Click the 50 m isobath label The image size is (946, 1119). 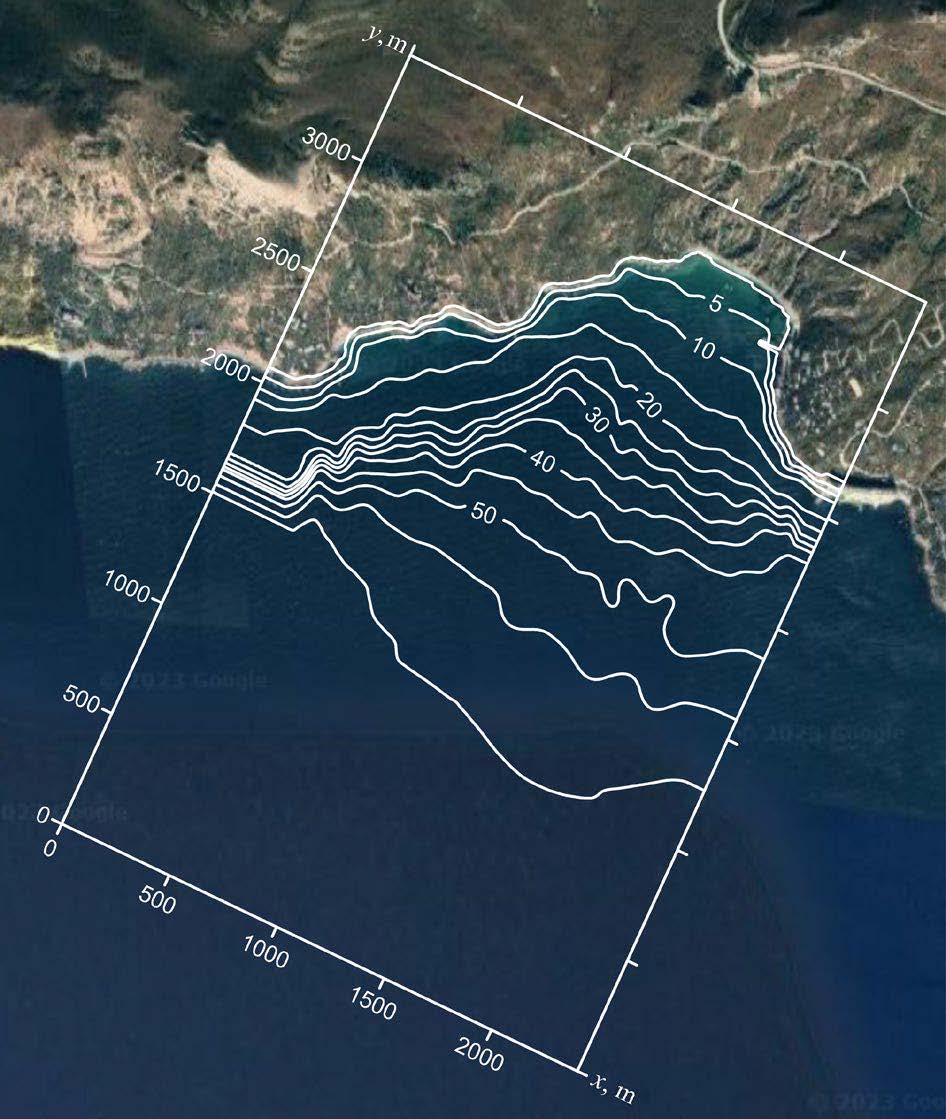pyautogui.click(x=483, y=514)
